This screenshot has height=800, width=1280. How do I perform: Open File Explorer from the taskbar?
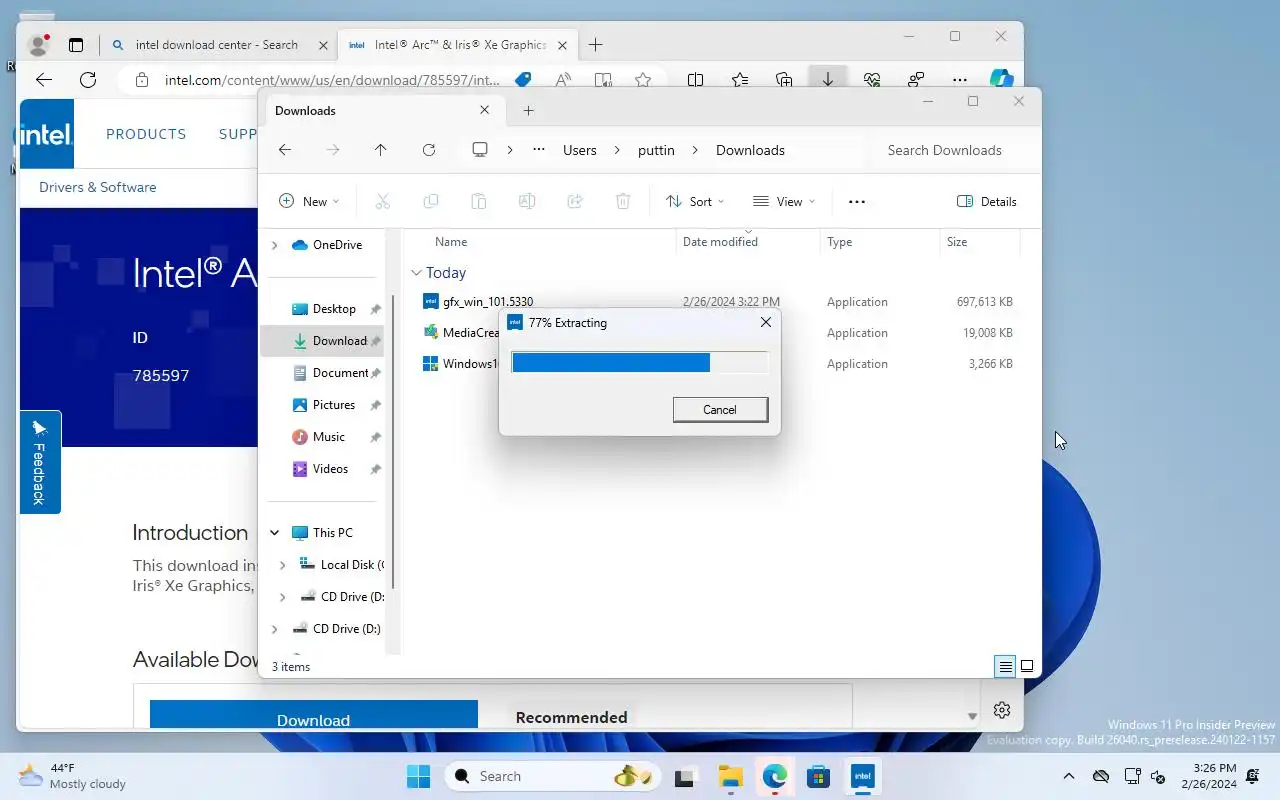(x=730, y=776)
